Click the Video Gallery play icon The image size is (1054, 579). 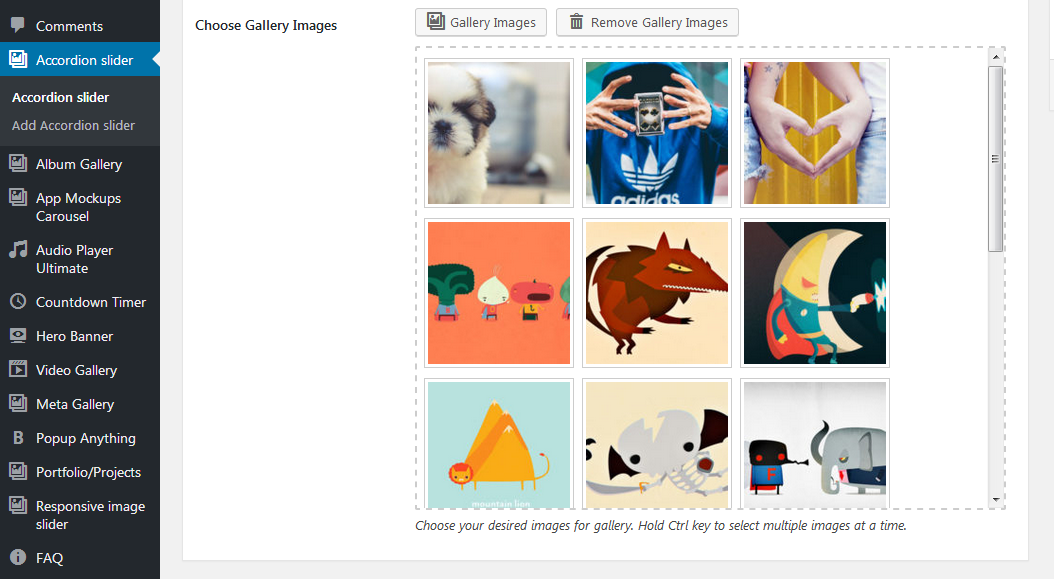click(18, 369)
